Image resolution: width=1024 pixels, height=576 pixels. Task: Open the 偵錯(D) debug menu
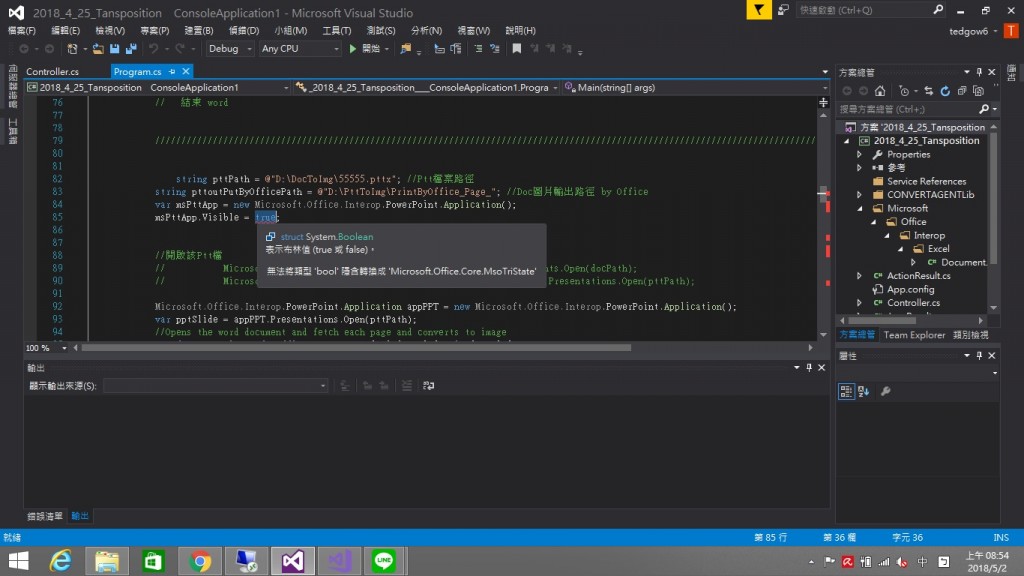pyautogui.click(x=244, y=31)
